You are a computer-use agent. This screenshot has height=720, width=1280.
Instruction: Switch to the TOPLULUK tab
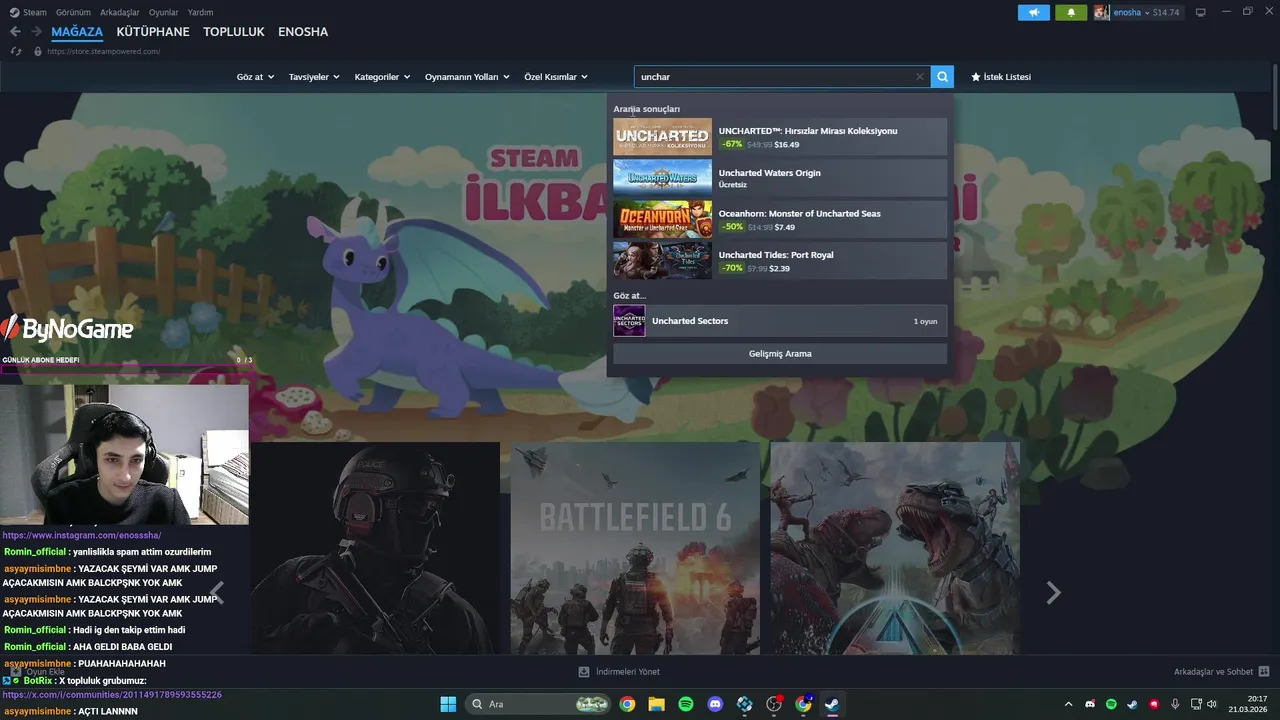coord(234,32)
